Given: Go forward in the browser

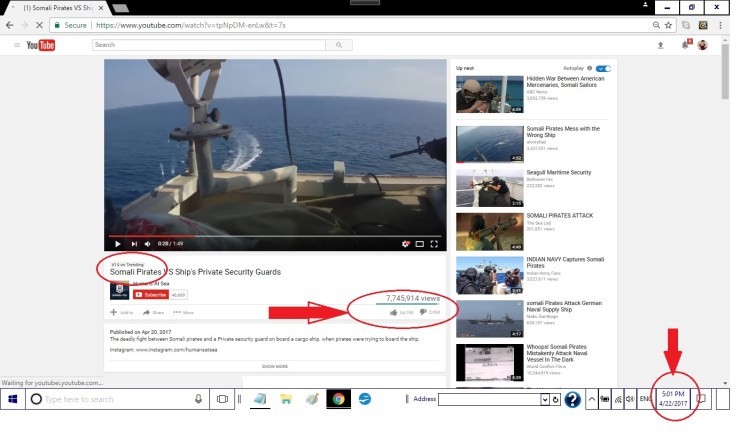Looking at the screenshot, I should [25, 25].
